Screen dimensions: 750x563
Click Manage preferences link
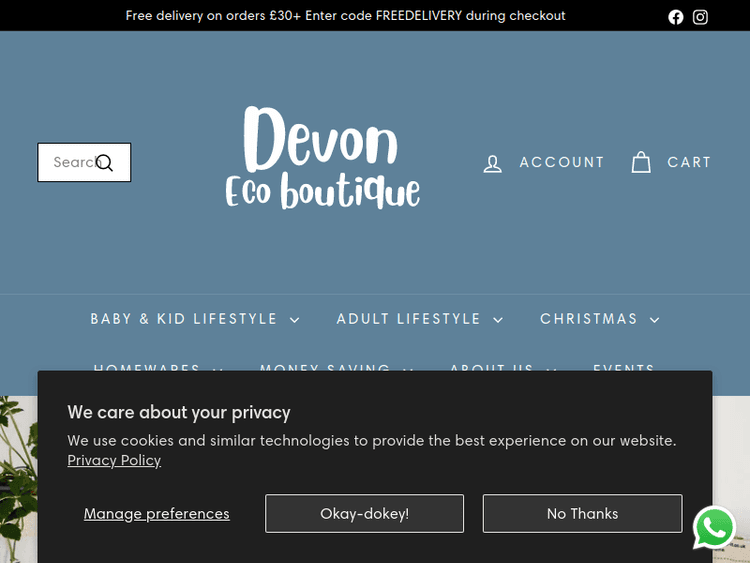[x=156, y=514]
